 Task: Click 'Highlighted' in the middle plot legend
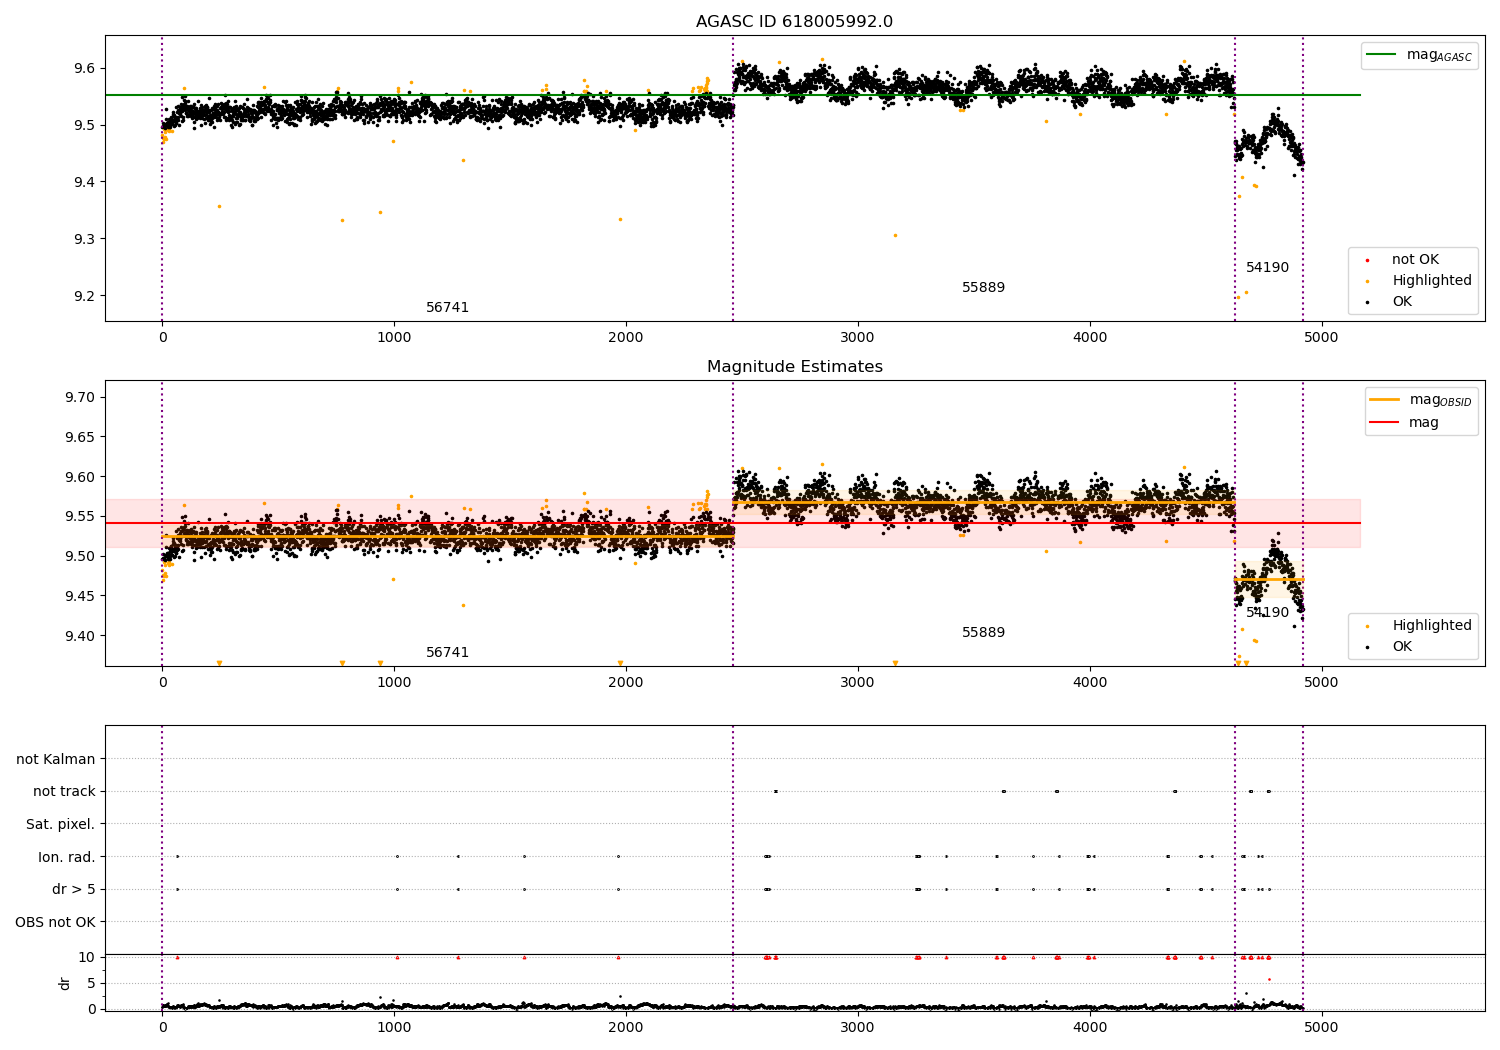[1432, 626]
